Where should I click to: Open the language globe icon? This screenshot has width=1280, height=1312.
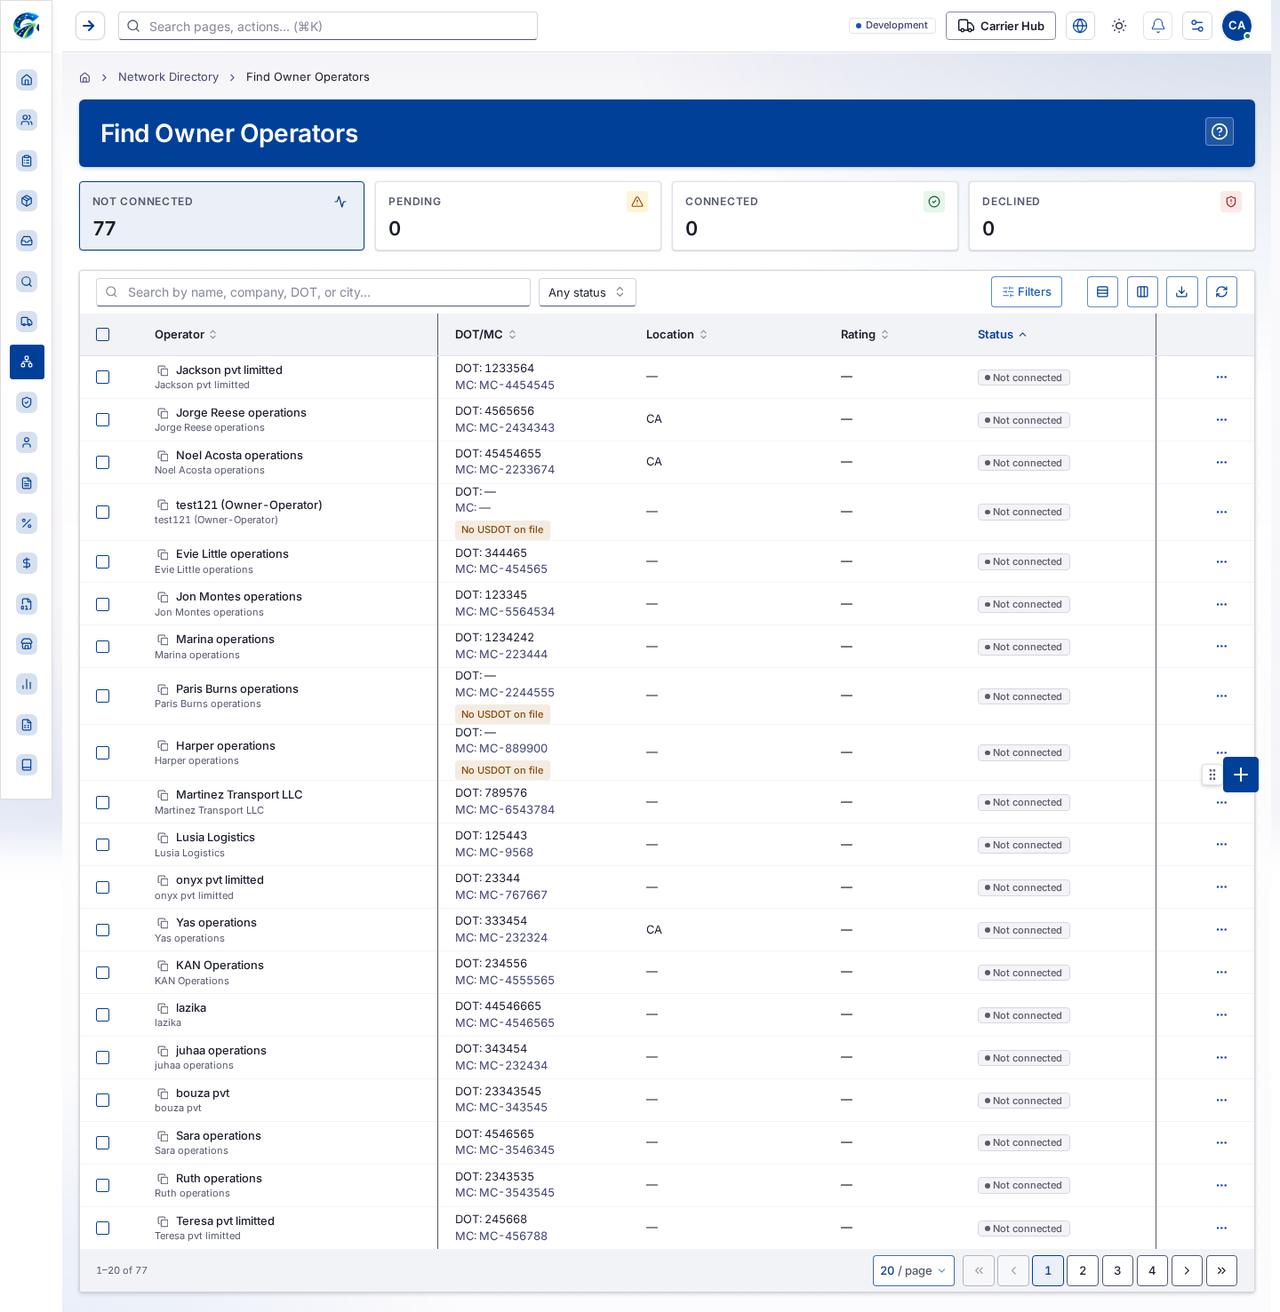click(x=1080, y=26)
